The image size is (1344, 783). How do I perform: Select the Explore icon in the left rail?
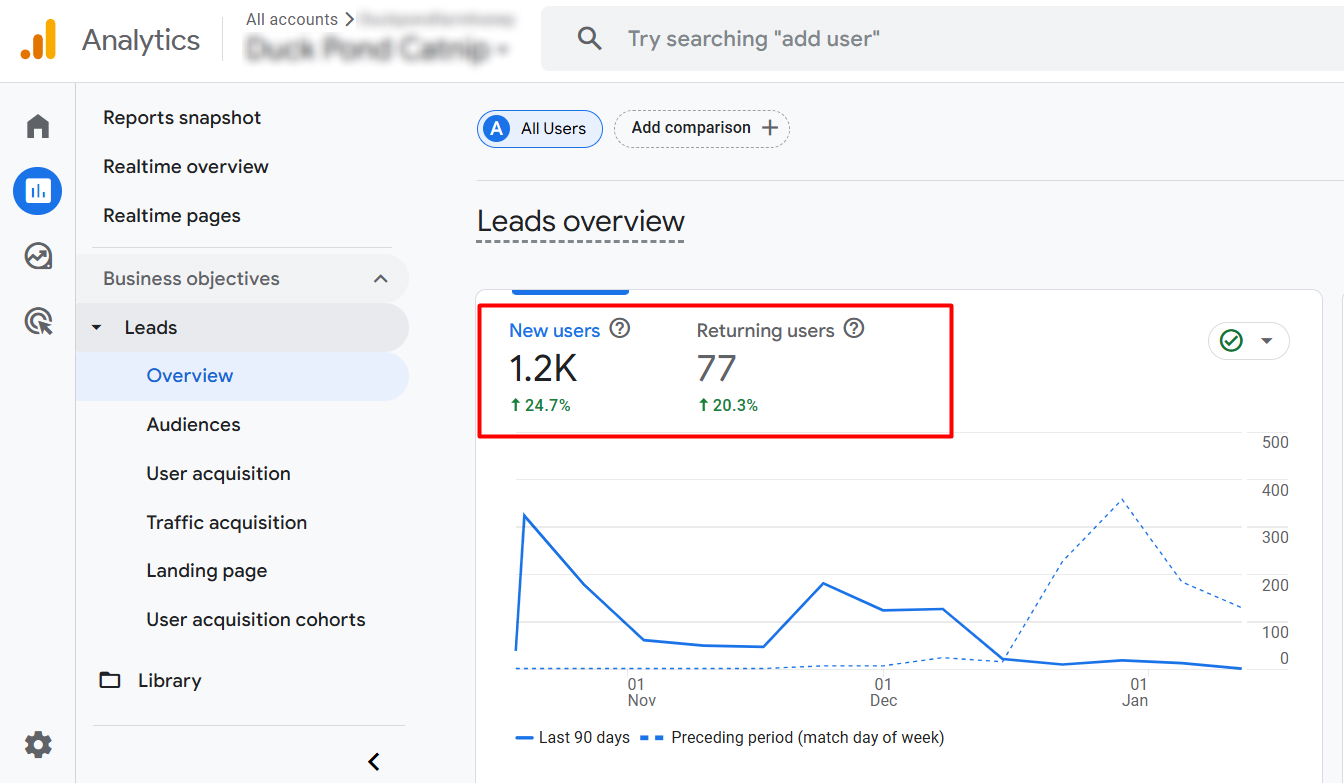coord(37,256)
